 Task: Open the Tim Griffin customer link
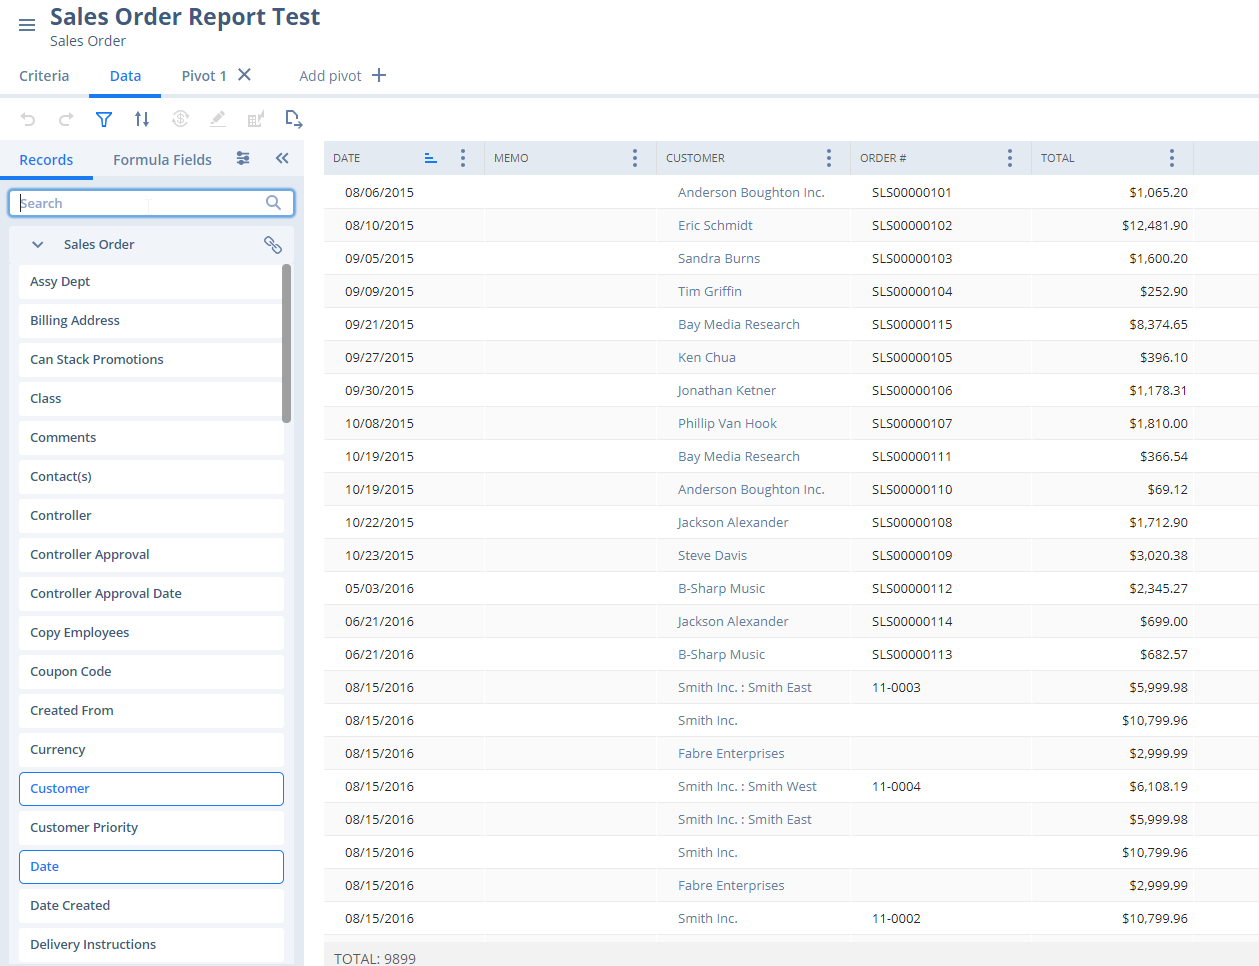tap(710, 292)
